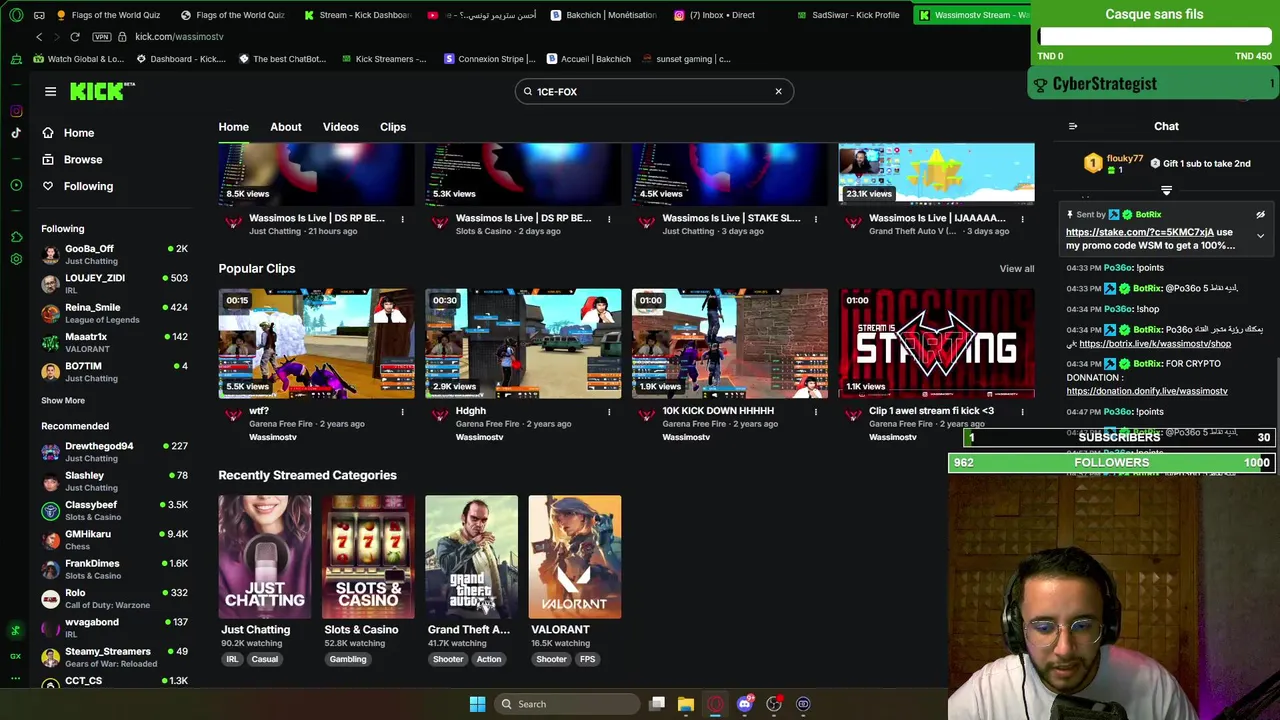Open the VALORANT category card

point(574,557)
